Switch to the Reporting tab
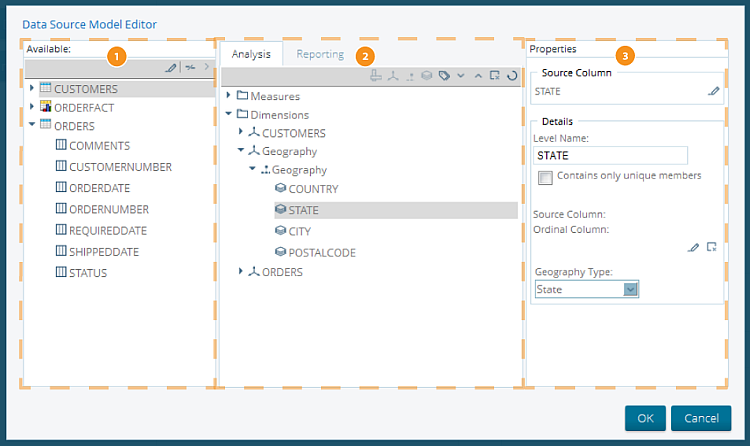 (x=319, y=54)
